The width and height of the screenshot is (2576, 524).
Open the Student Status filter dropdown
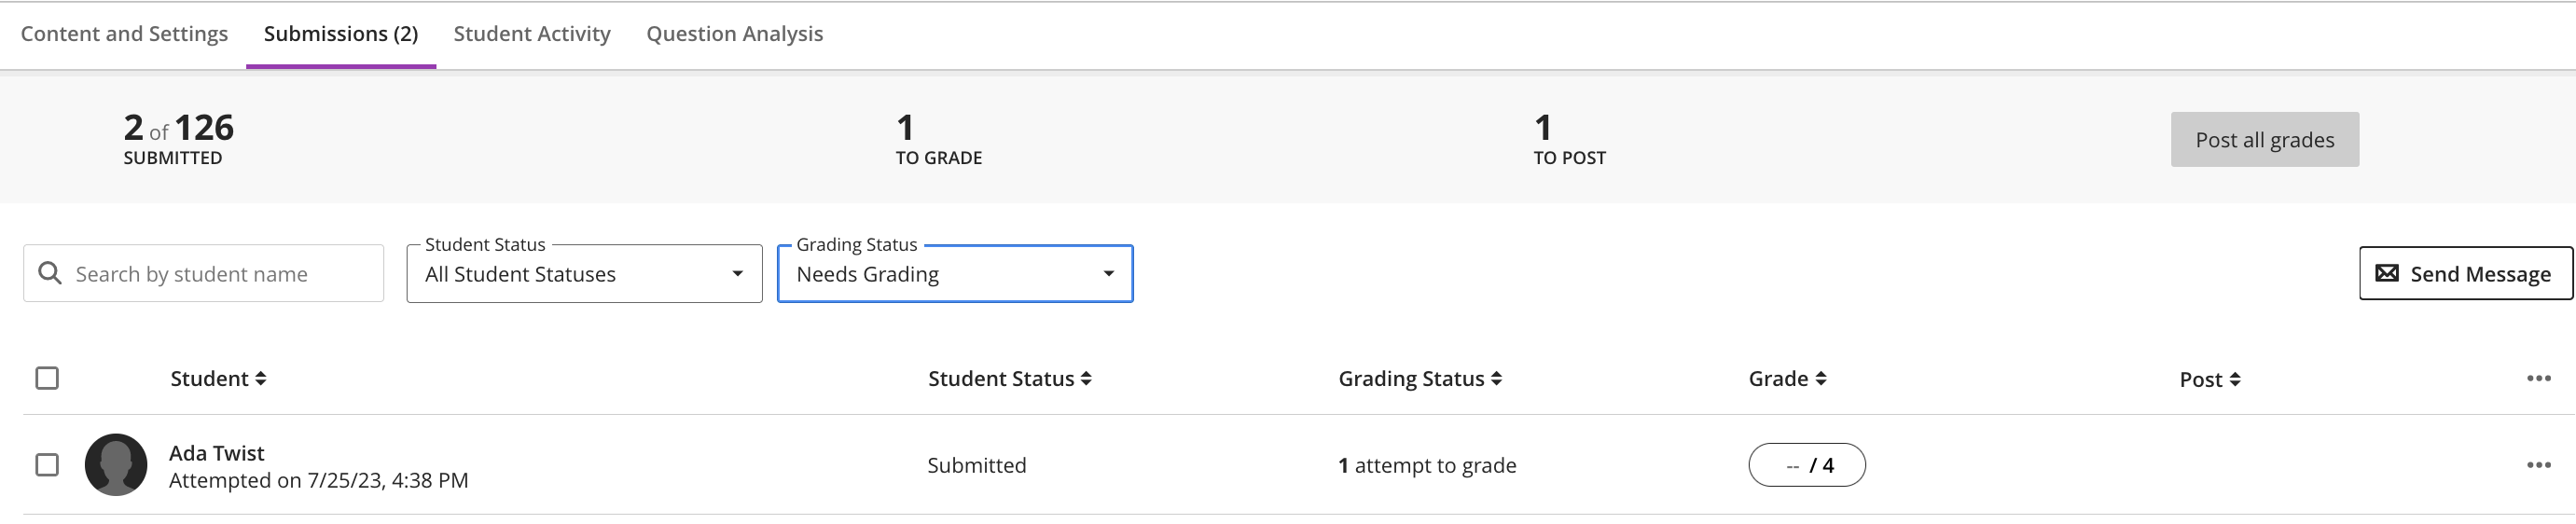(584, 274)
